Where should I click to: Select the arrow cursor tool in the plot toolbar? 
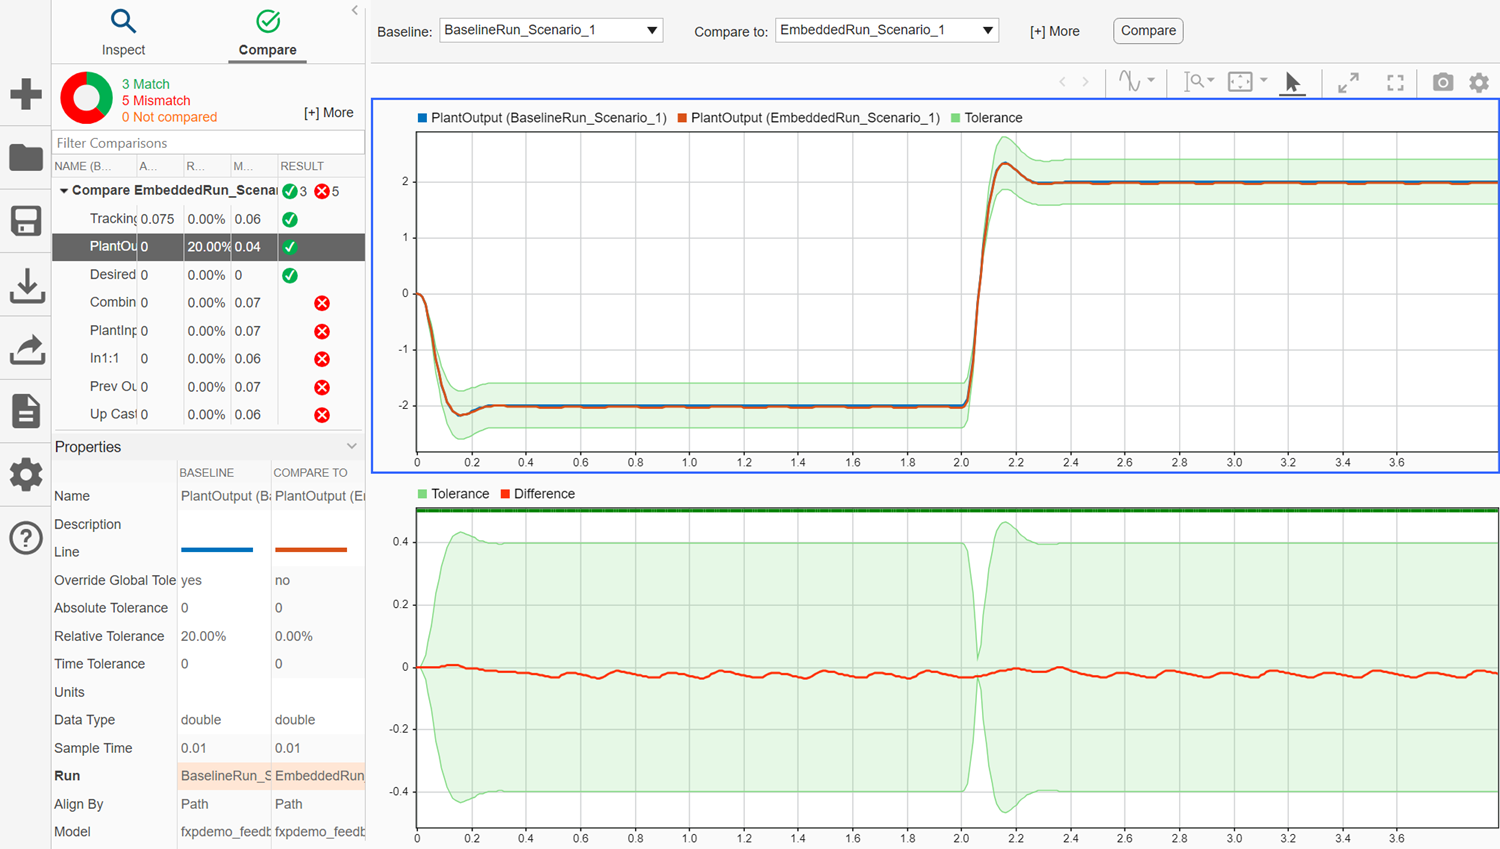(x=1292, y=82)
